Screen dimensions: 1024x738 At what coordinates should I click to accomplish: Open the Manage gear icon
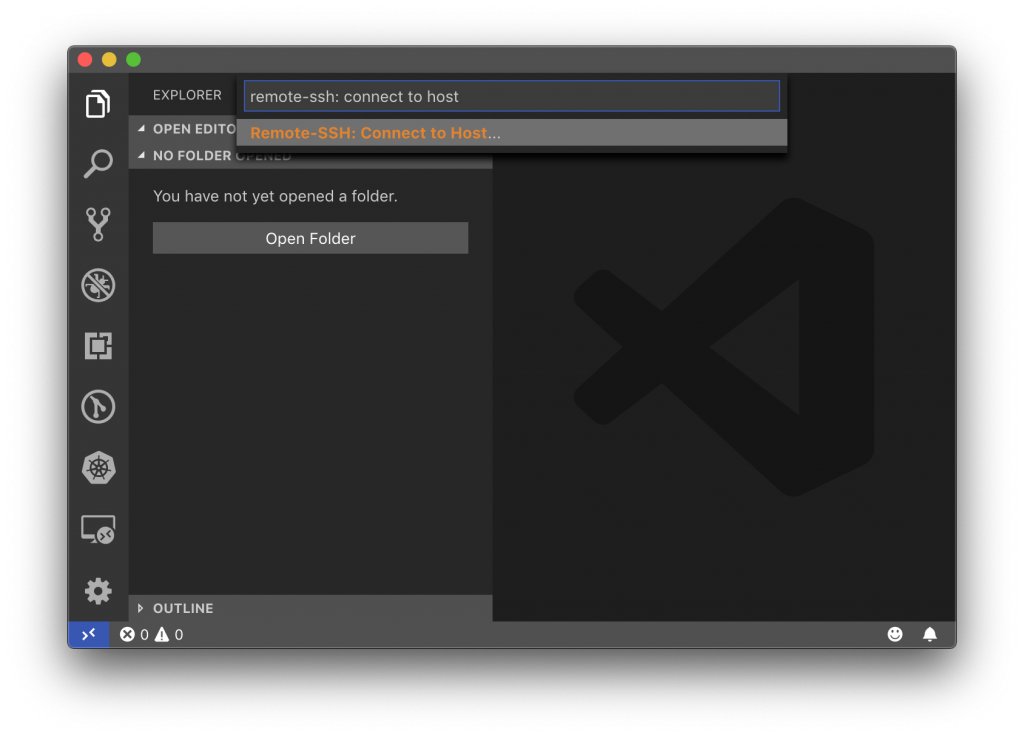pos(98,591)
